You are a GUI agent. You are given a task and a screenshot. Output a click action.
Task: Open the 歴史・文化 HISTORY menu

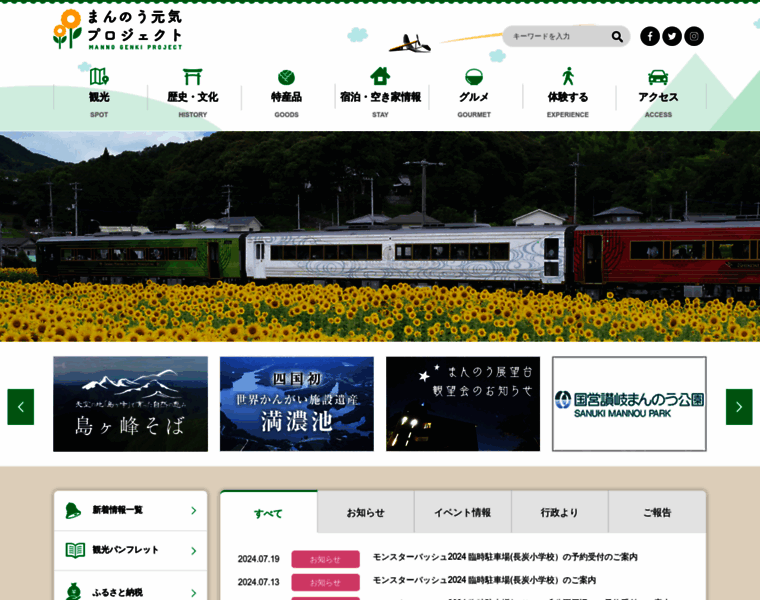point(192,93)
